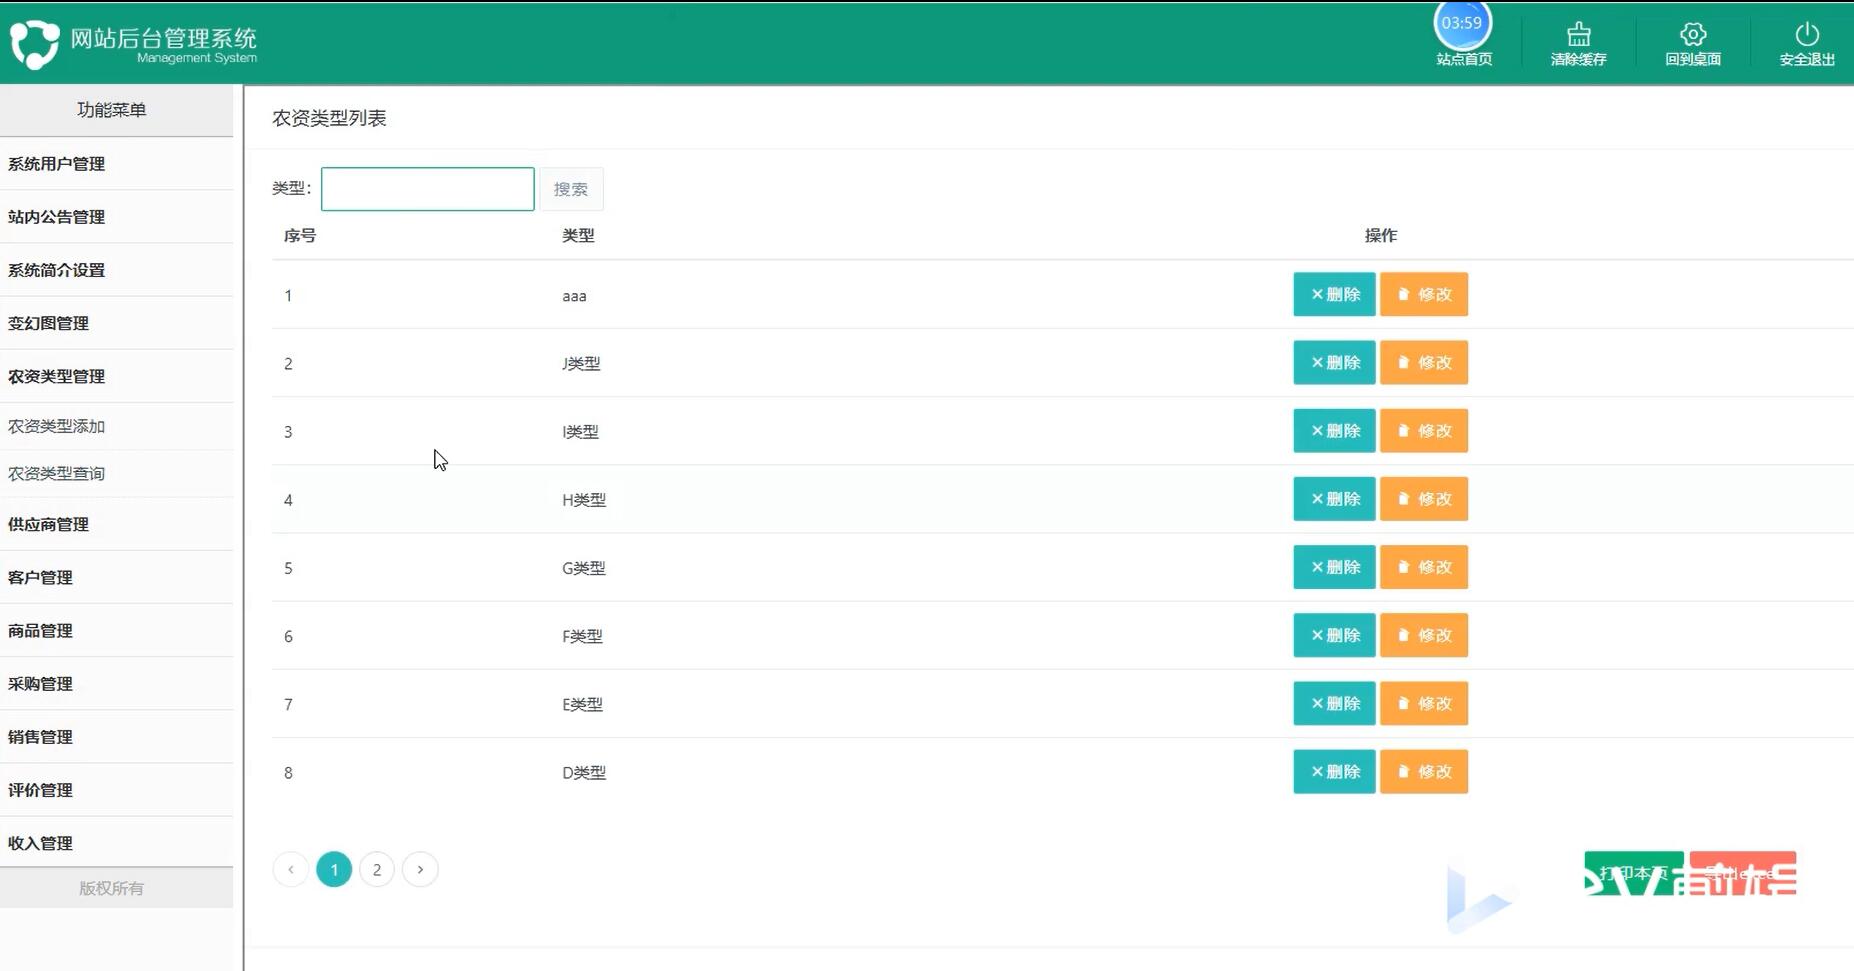Image resolution: width=1854 pixels, height=971 pixels.
Task: Click the management system logo icon
Action: (34, 44)
